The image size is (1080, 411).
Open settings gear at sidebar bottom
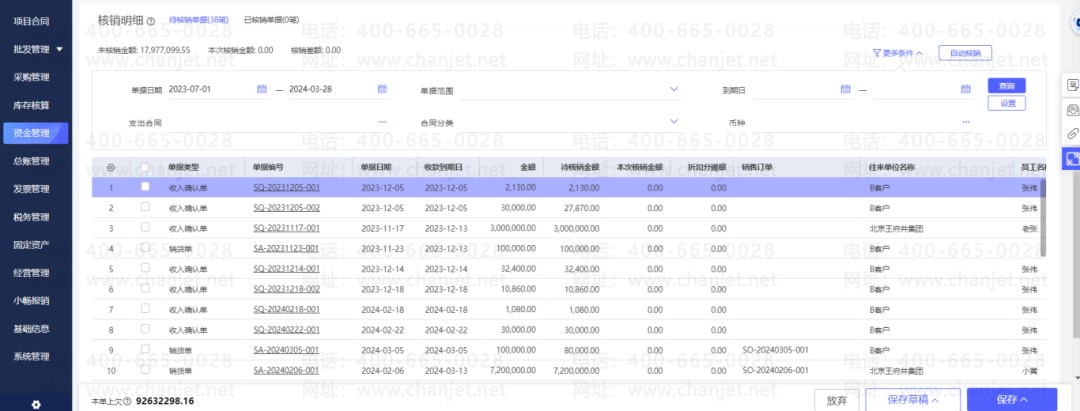(36, 403)
